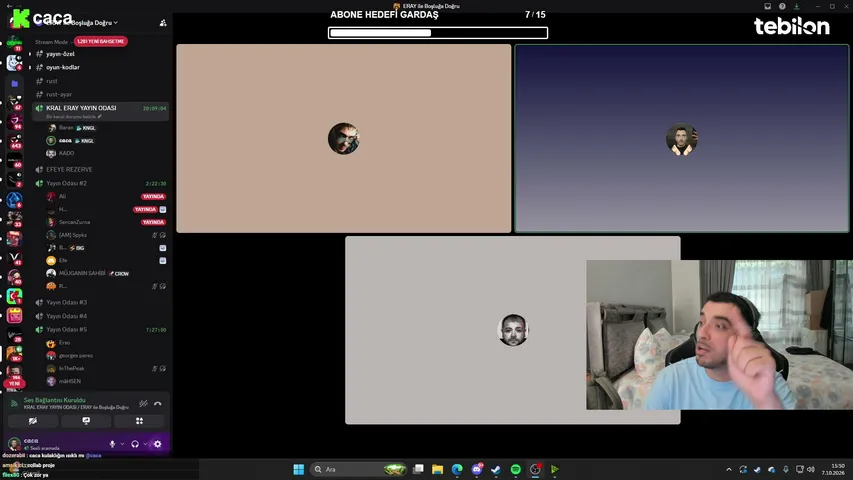Click user mäHSEN in list

pyautogui.click(x=70, y=381)
